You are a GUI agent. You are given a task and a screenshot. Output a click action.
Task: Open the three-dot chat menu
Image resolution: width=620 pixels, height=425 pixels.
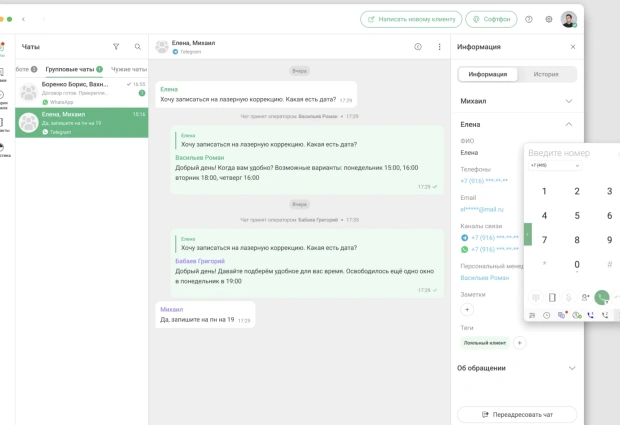[439, 46]
